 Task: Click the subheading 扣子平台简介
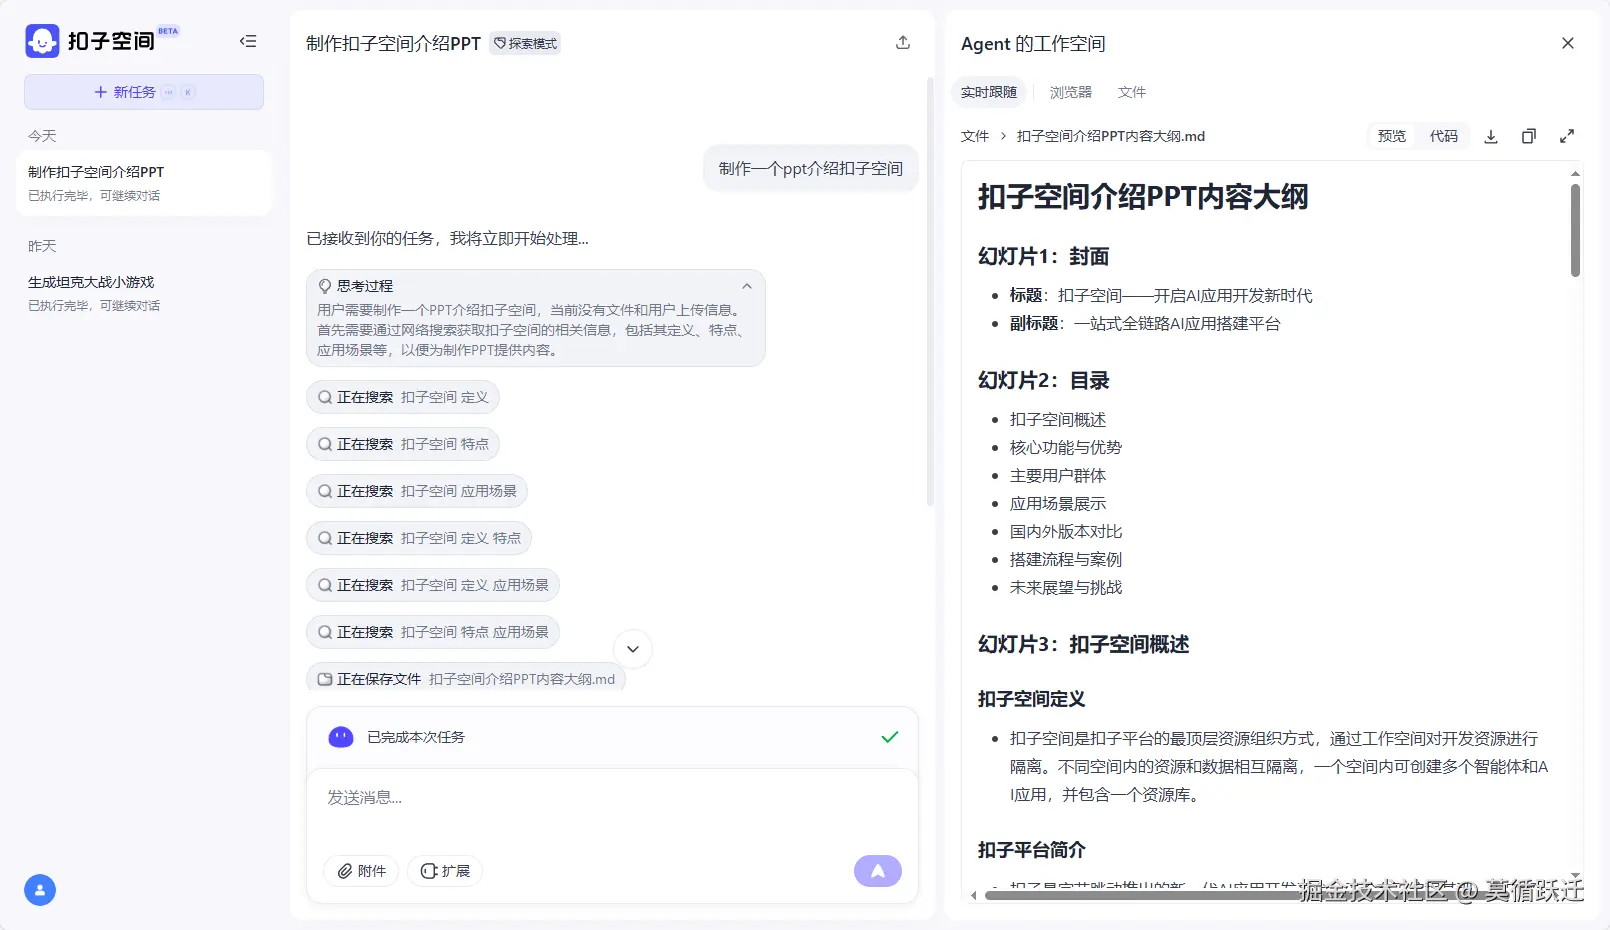coord(1031,850)
